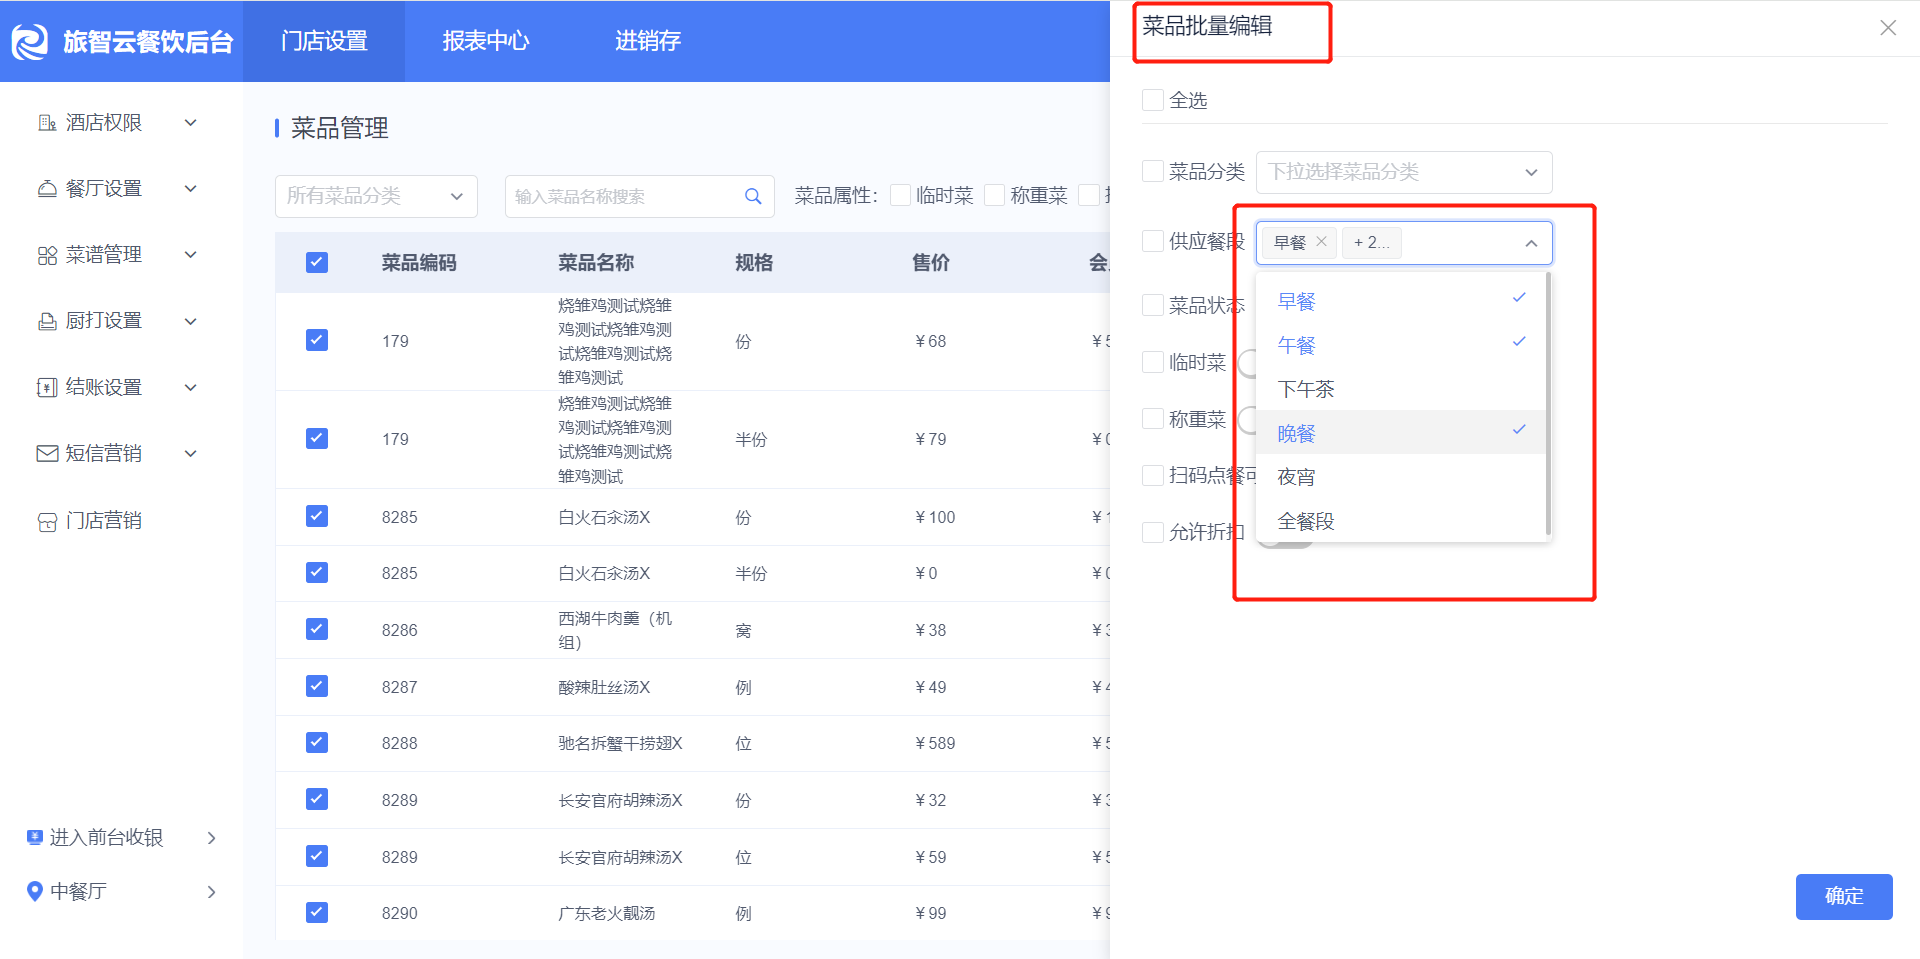Click the 售价 column header
1920x959 pixels.
click(930, 262)
